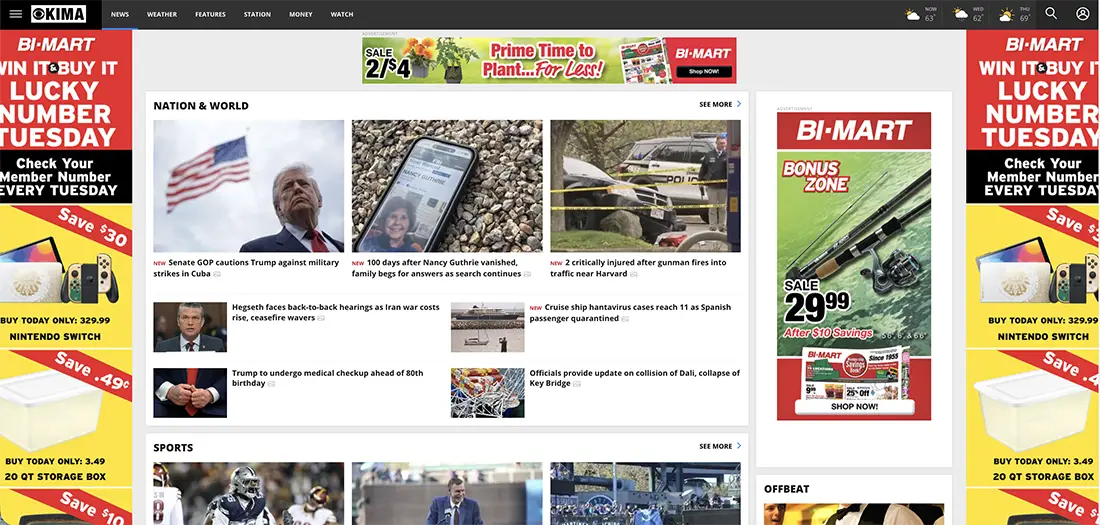Go to KIMA home logo
1100x525 pixels.
(59, 14)
